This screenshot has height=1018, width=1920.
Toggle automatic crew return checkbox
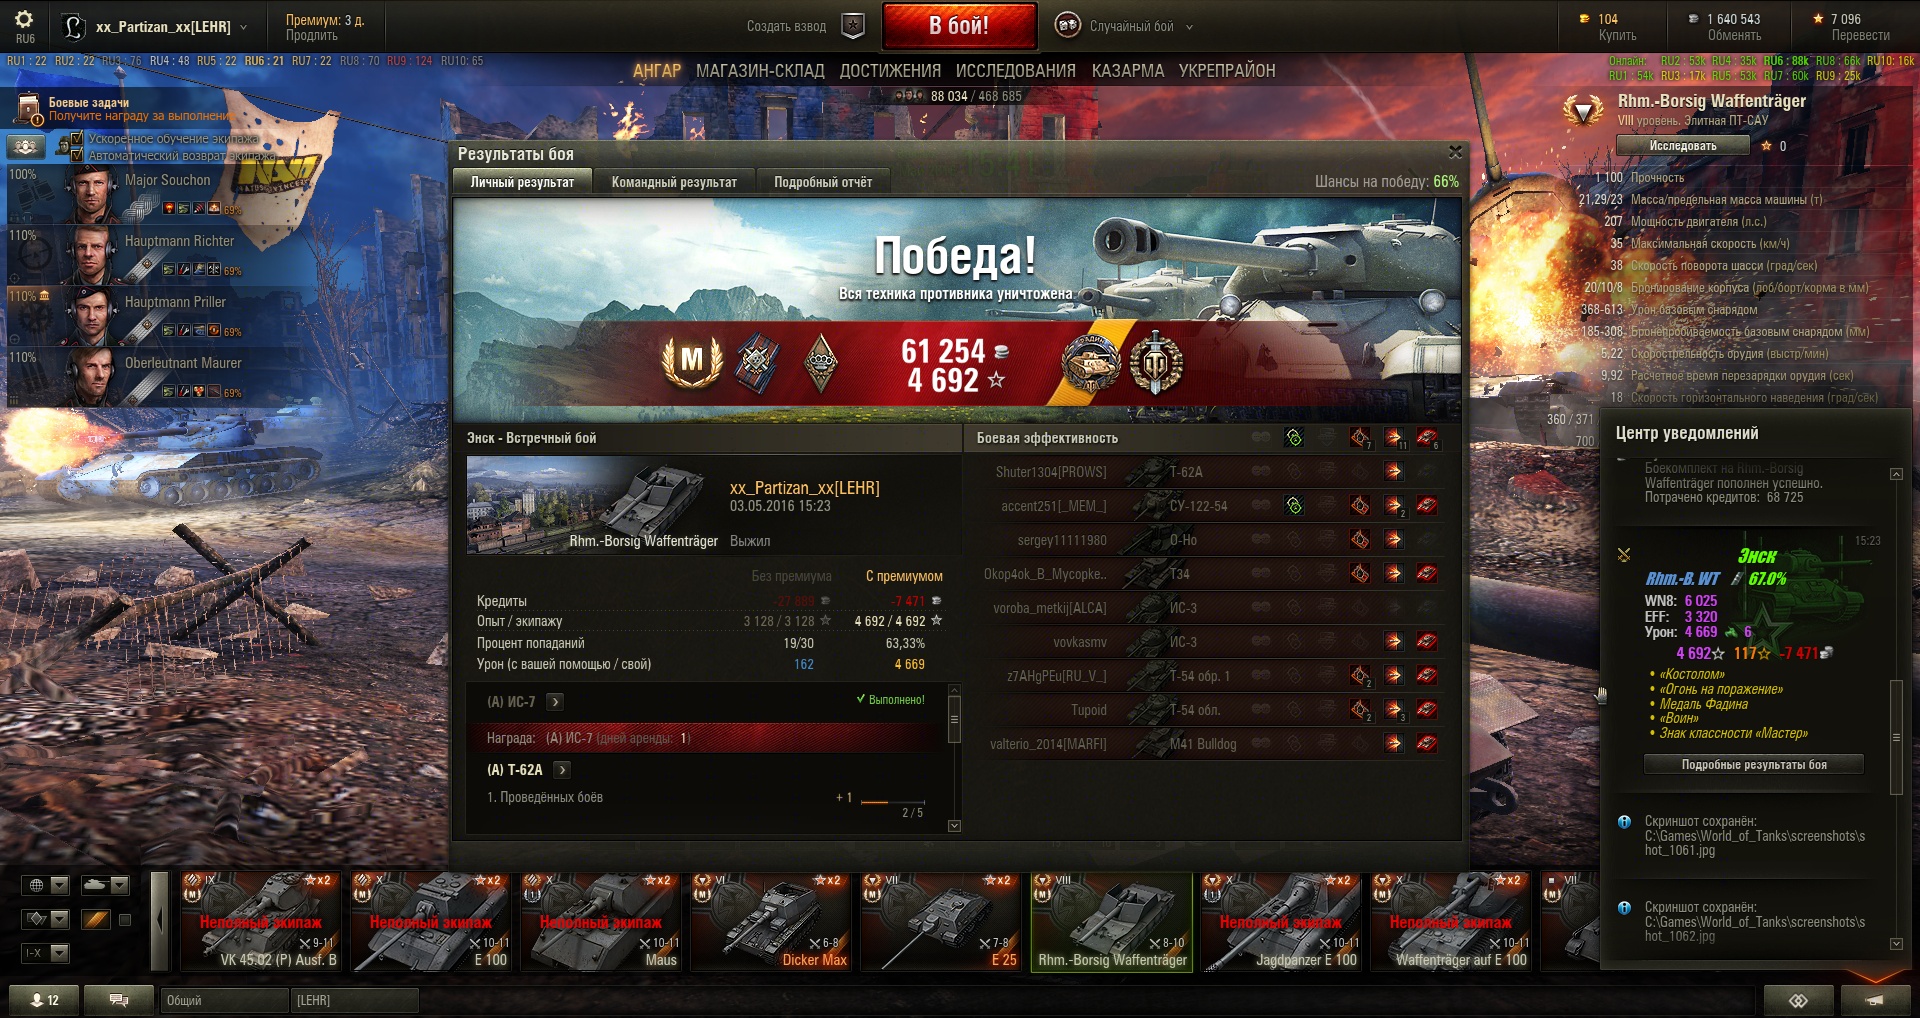click(77, 155)
